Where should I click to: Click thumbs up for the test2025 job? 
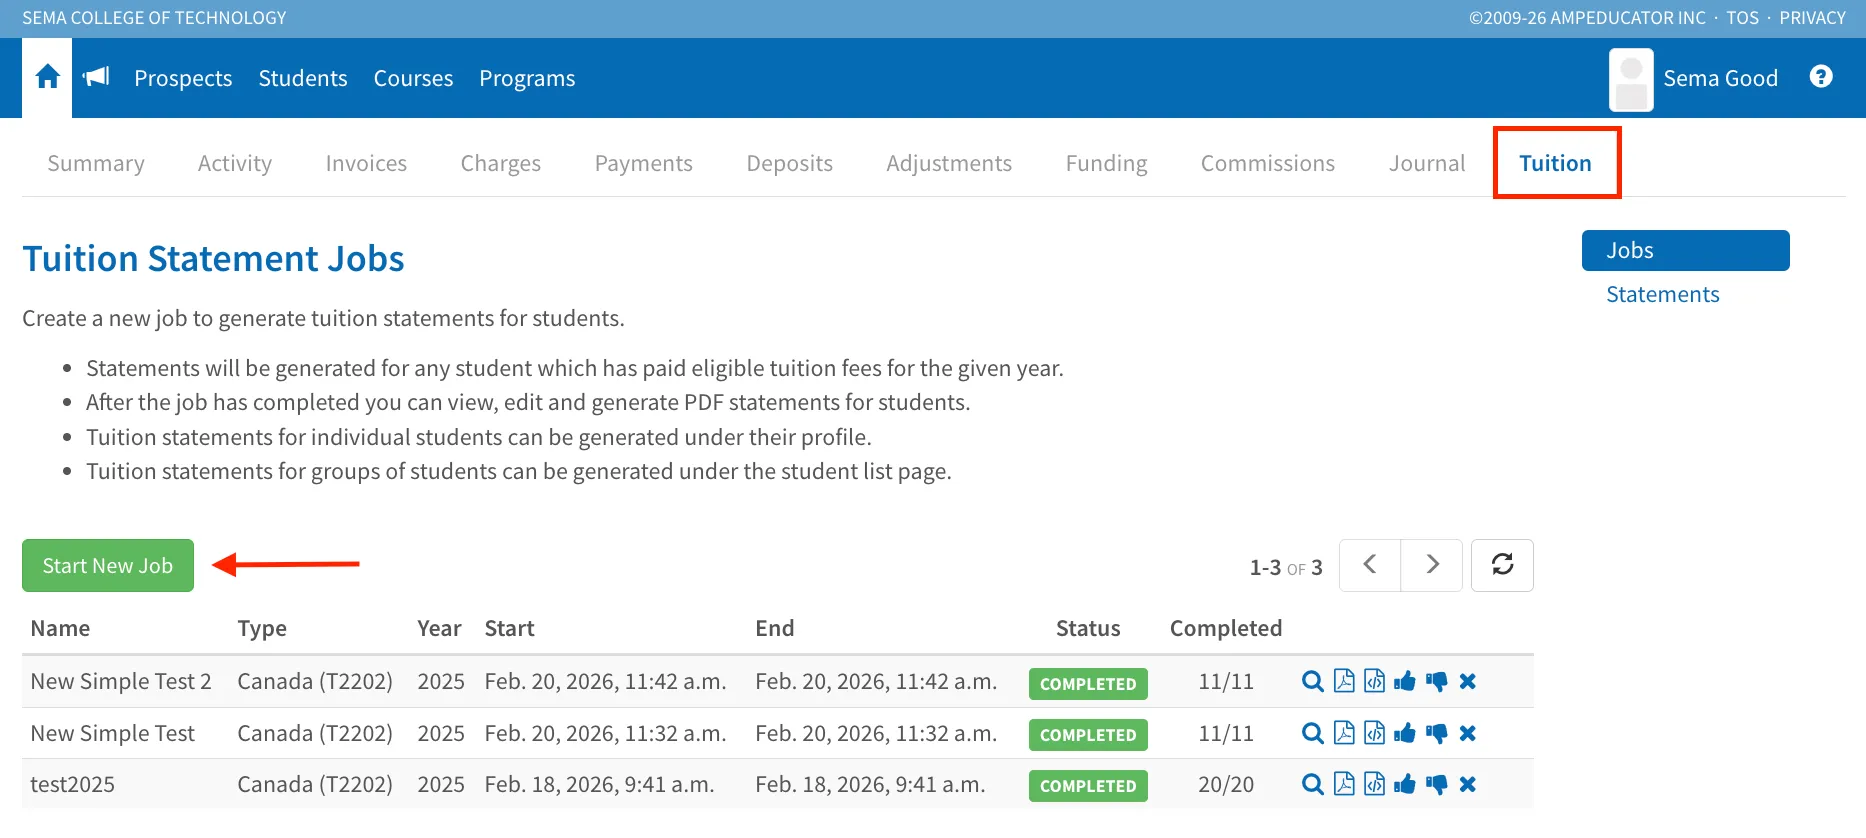(x=1405, y=785)
